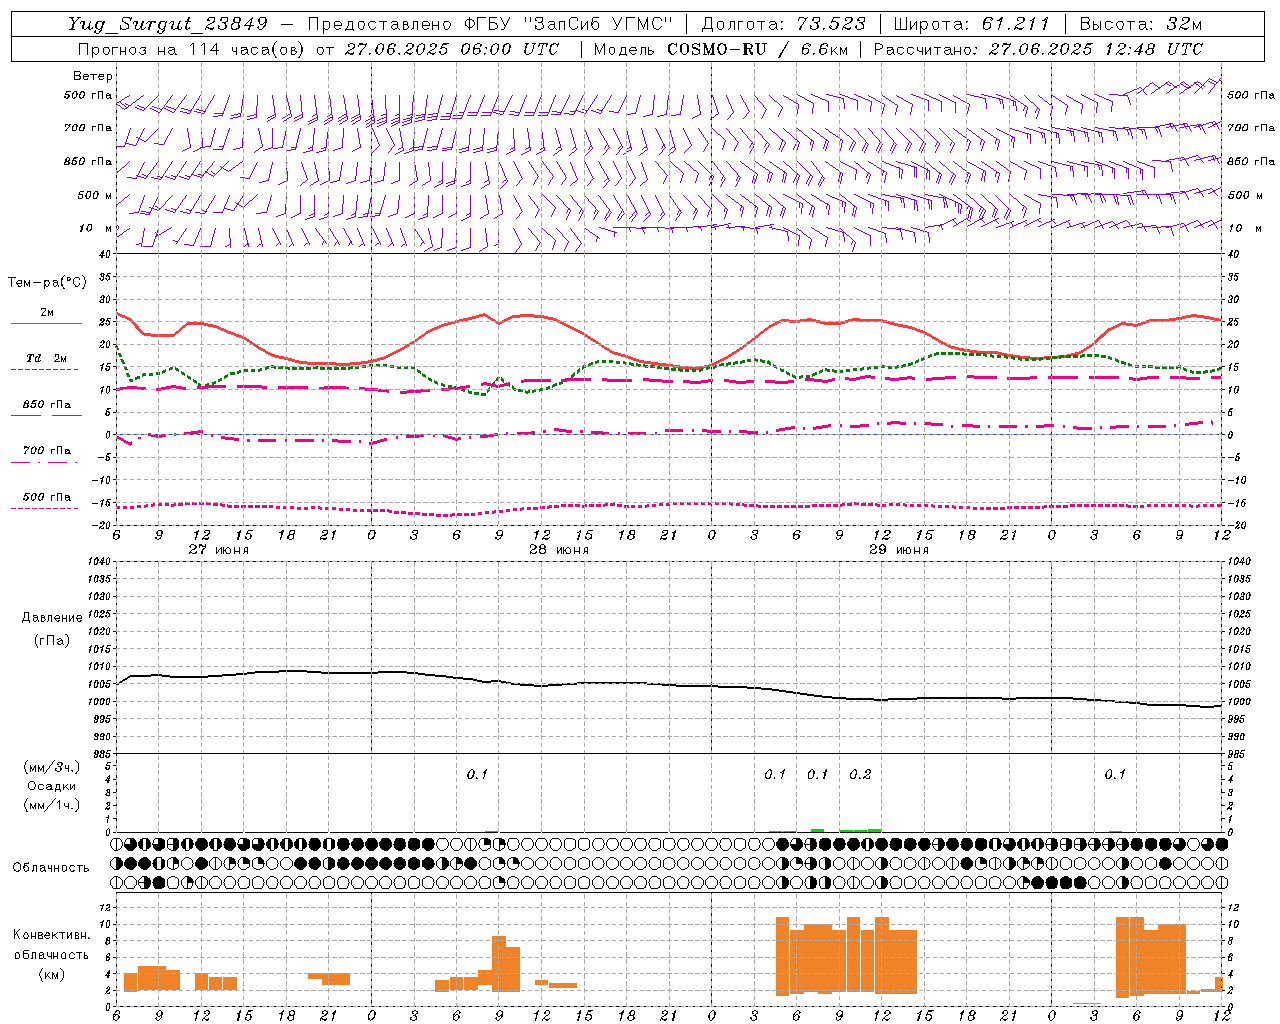The height and width of the screenshot is (1024, 1280).
Task: Click the 27 июня date label
Action: tap(219, 549)
